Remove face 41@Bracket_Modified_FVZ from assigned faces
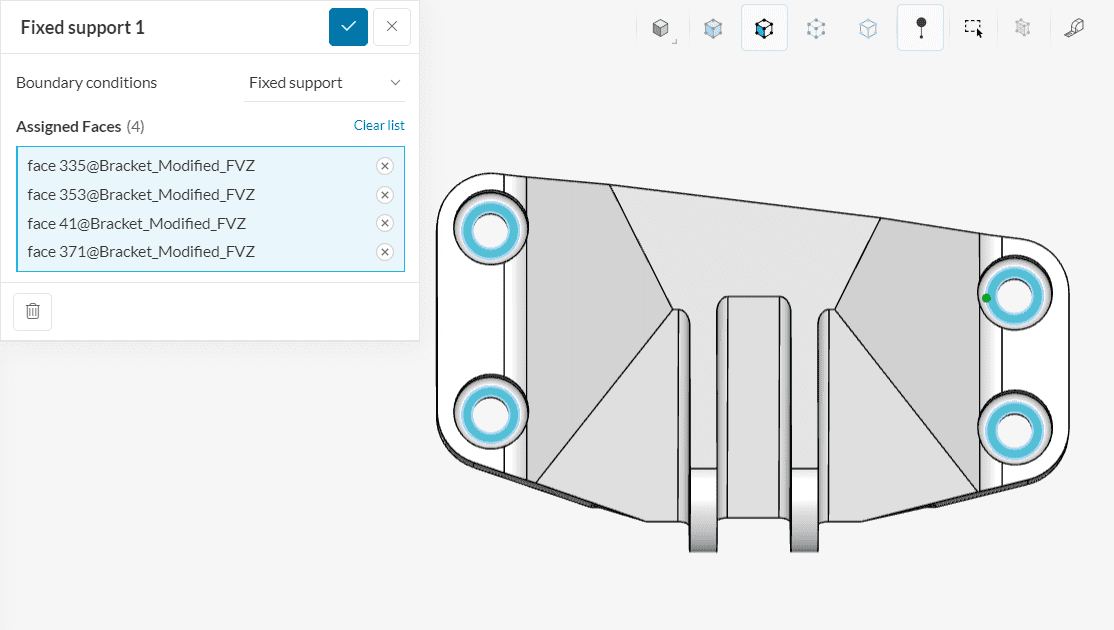This screenshot has height=630, width=1114. tap(385, 223)
